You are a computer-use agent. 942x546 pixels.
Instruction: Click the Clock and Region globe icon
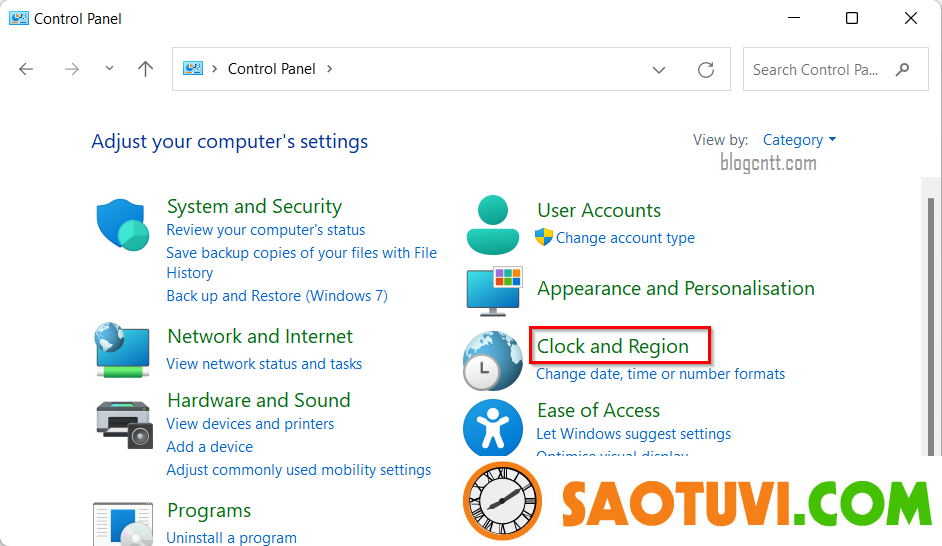pos(493,360)
